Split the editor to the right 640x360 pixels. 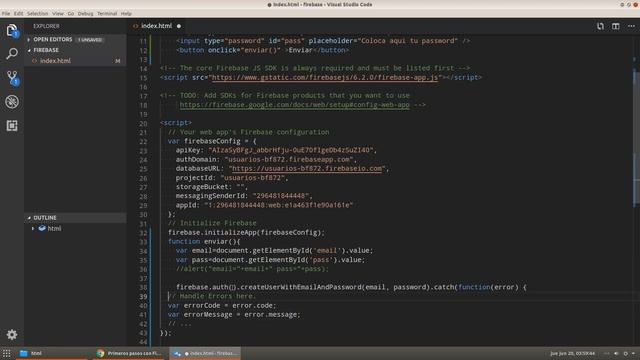[616, 26]
